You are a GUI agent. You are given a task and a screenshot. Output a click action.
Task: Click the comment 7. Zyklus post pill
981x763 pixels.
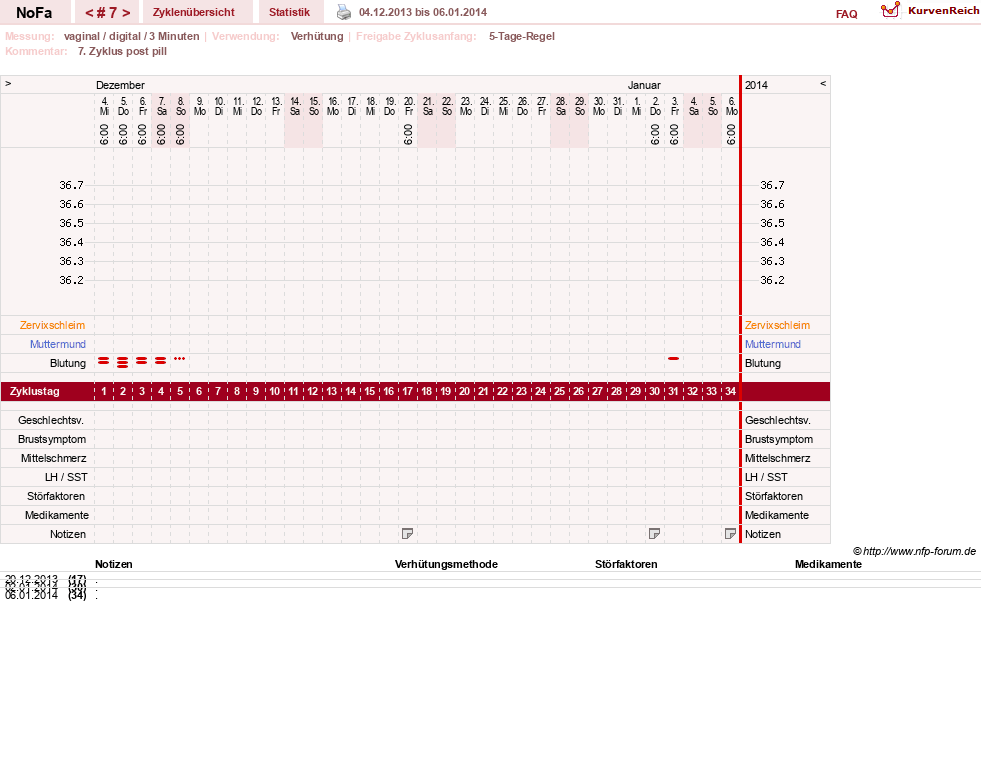tap(122, 51)
